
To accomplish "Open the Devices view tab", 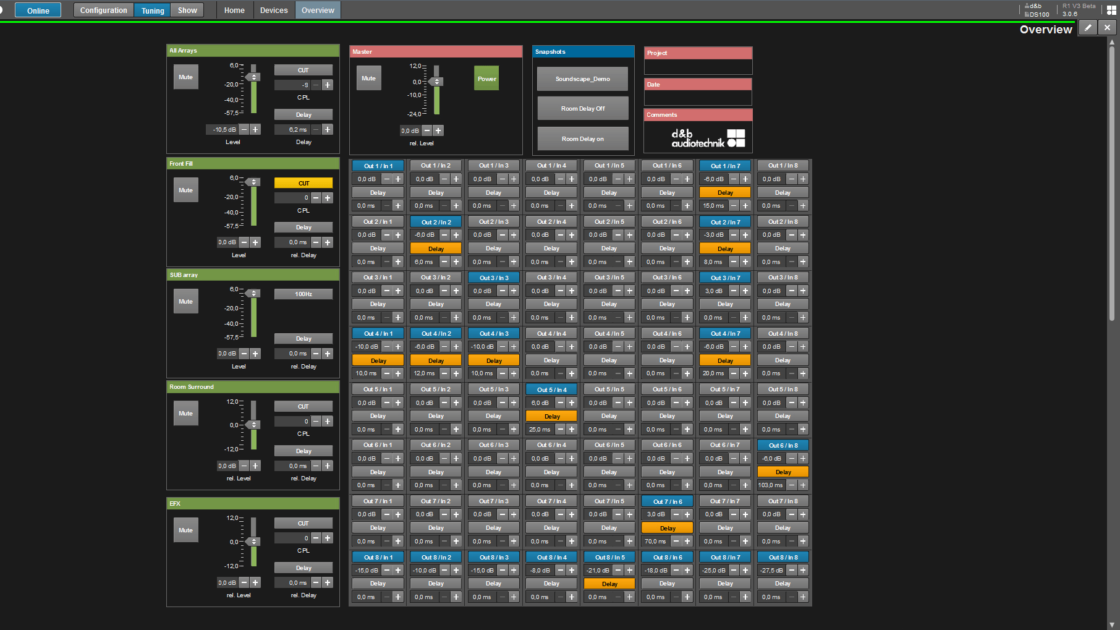I will 274,10.
